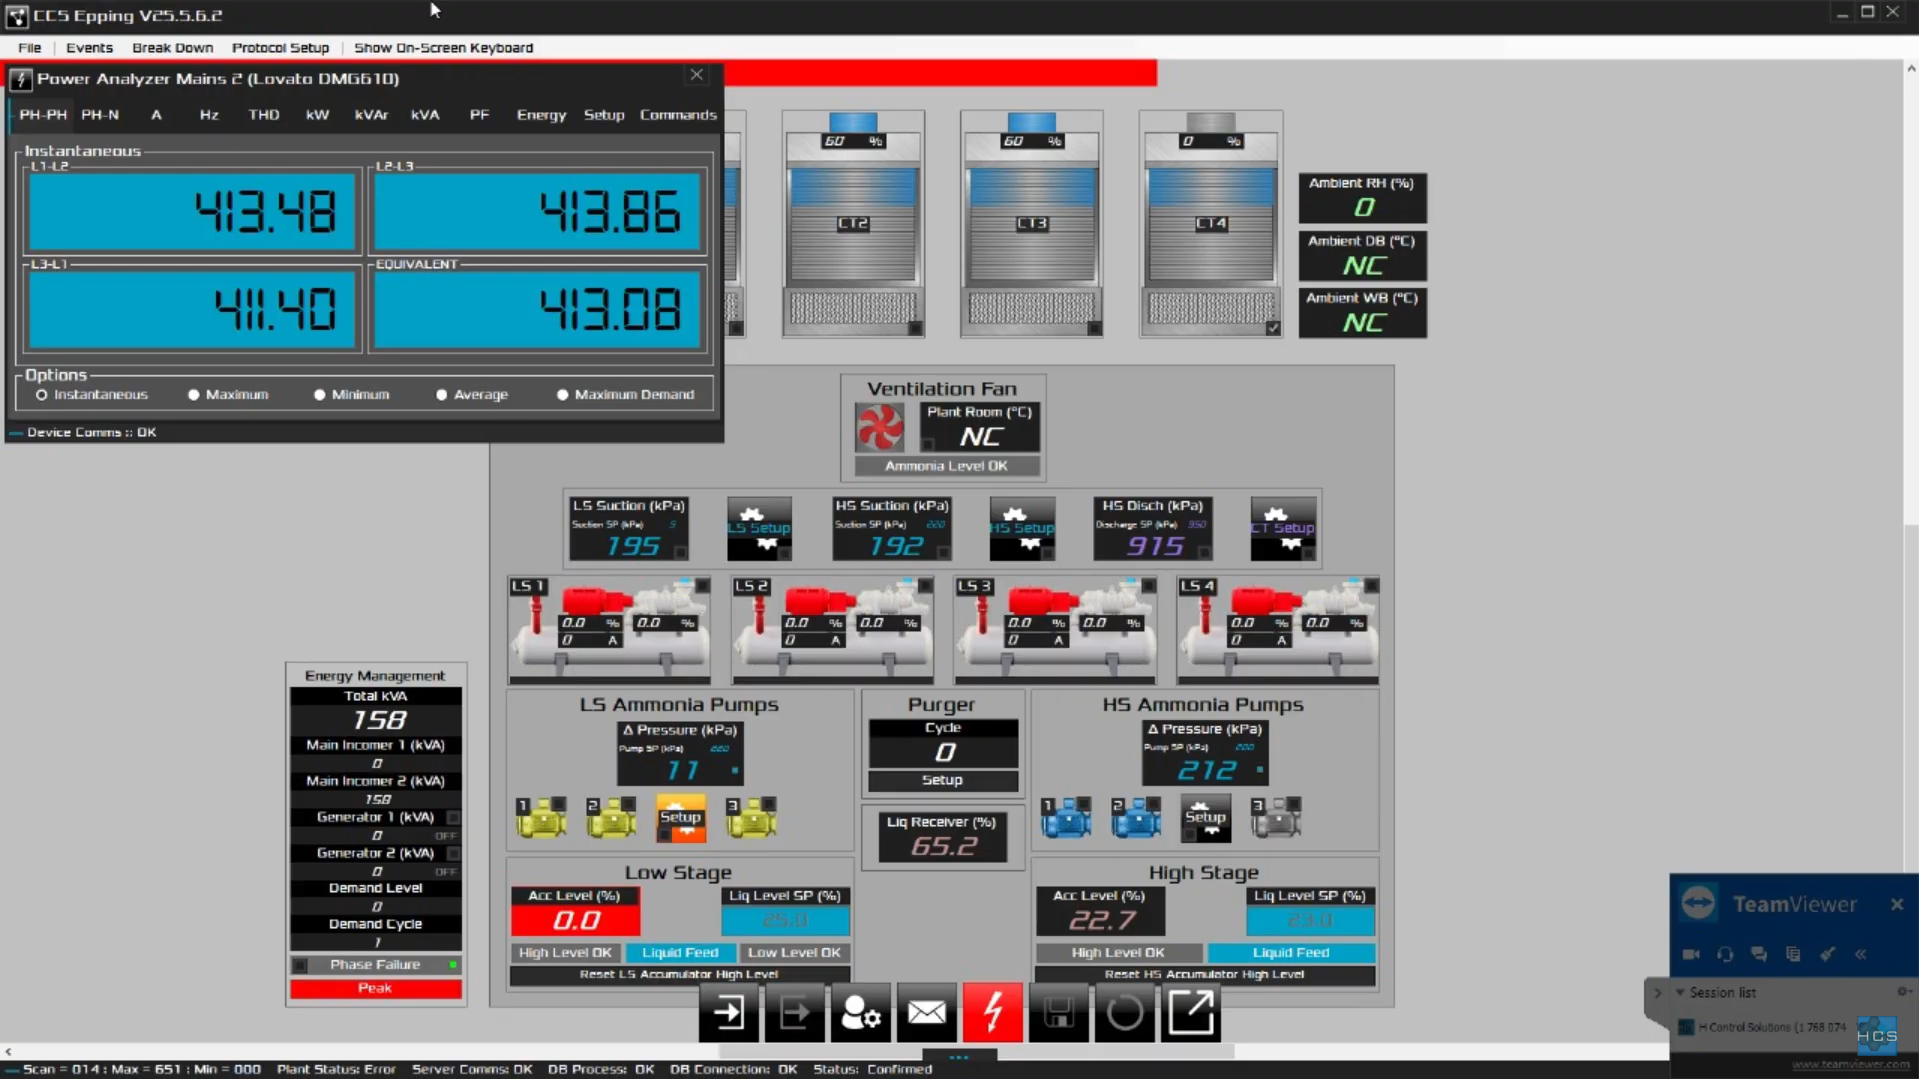Viewport: 1919px width, 1079px height.
Task: Open the HS Setup gear icon
Action: pos(1022,529)
